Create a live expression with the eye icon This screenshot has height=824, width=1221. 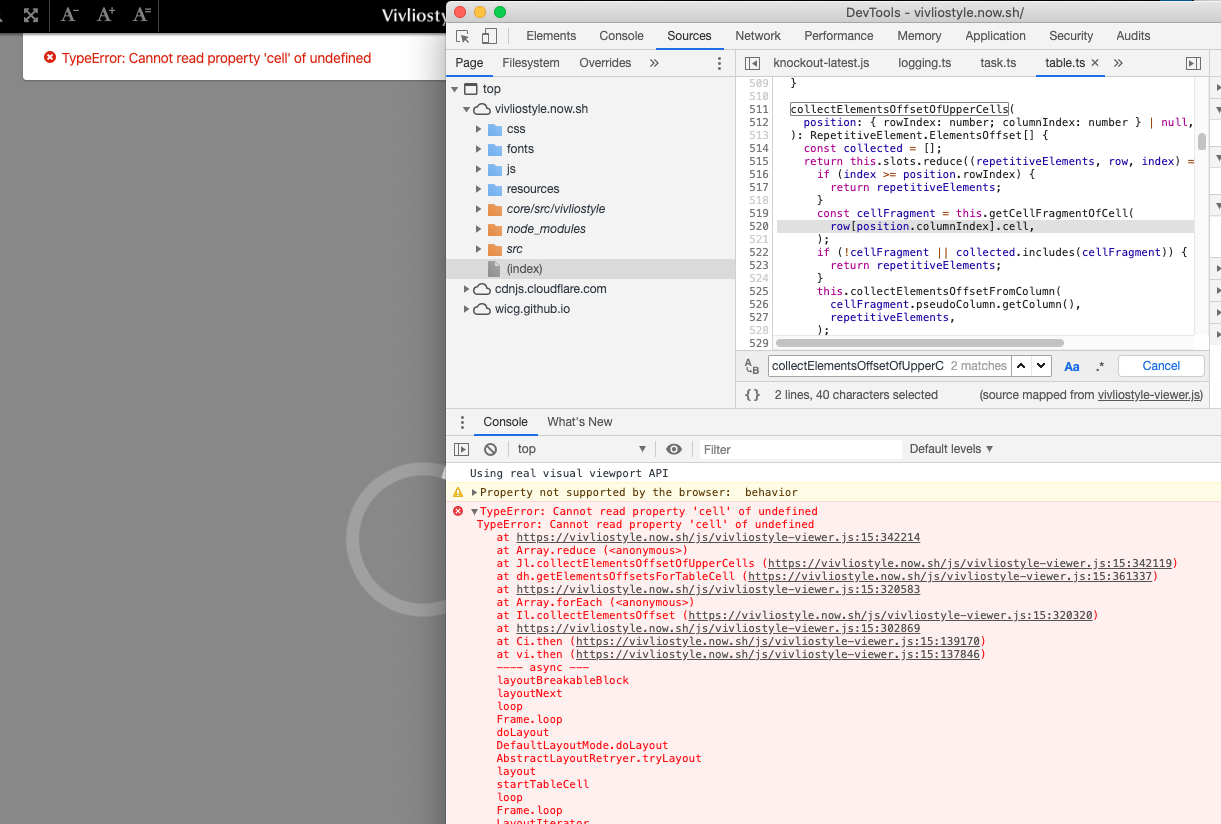tap(674, 448)
